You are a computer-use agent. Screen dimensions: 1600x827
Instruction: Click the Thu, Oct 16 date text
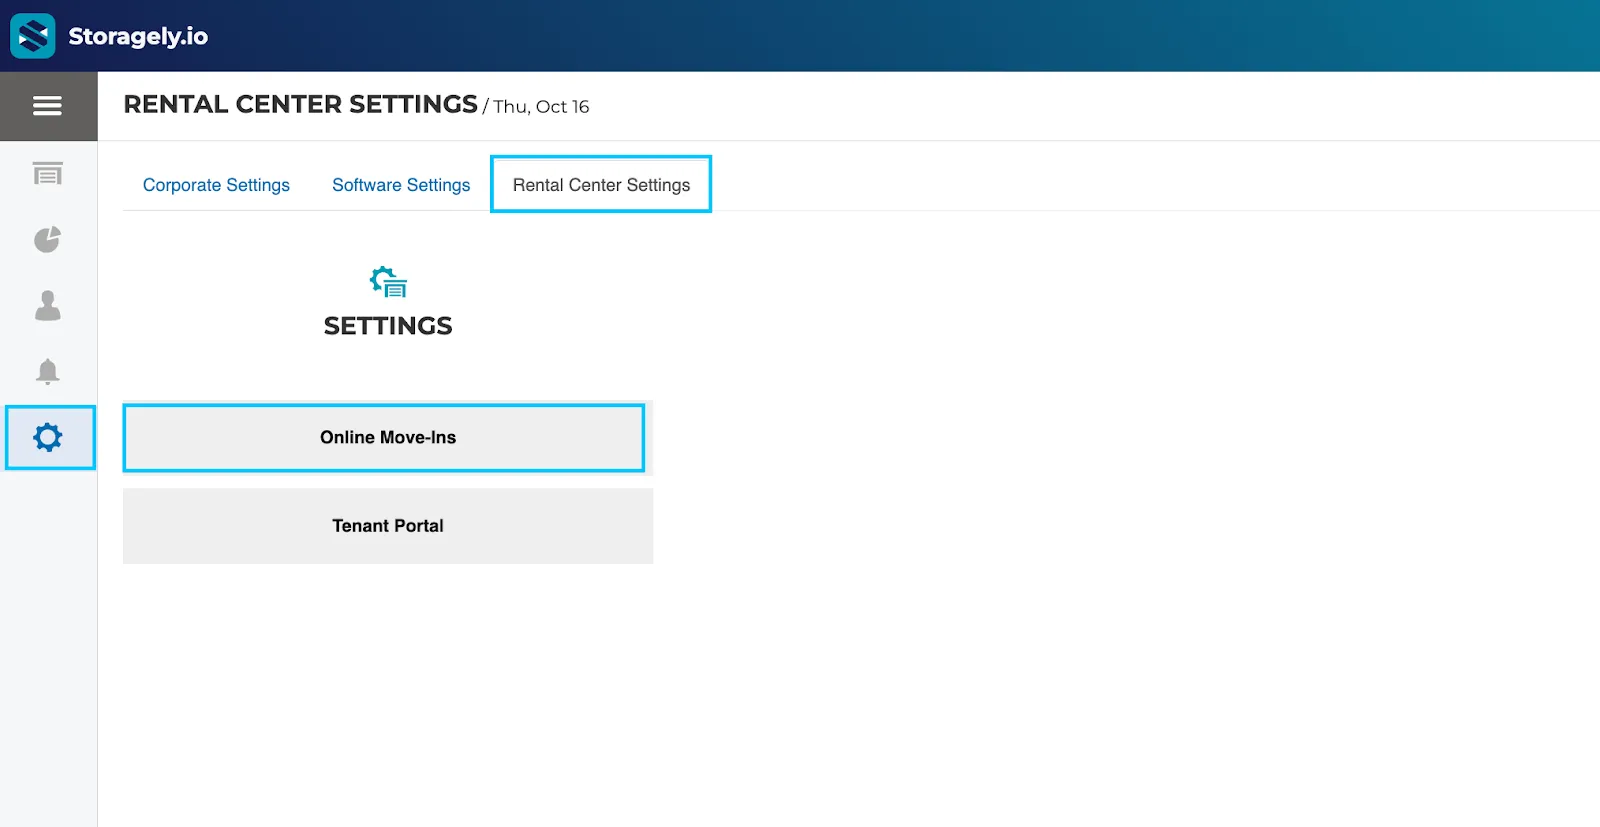541,107
